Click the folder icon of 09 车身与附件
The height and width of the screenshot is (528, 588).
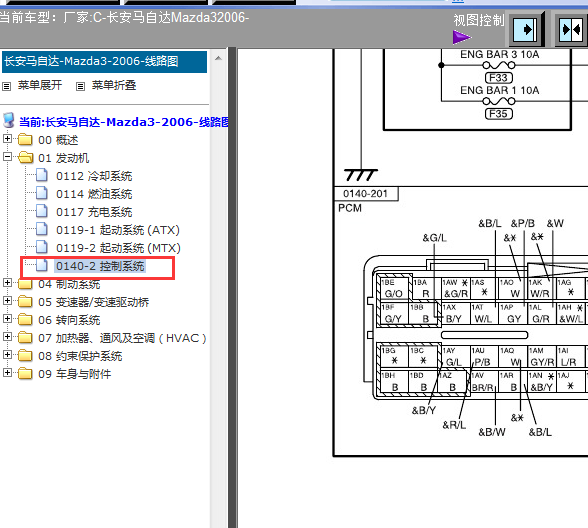(x=25, y=374)
